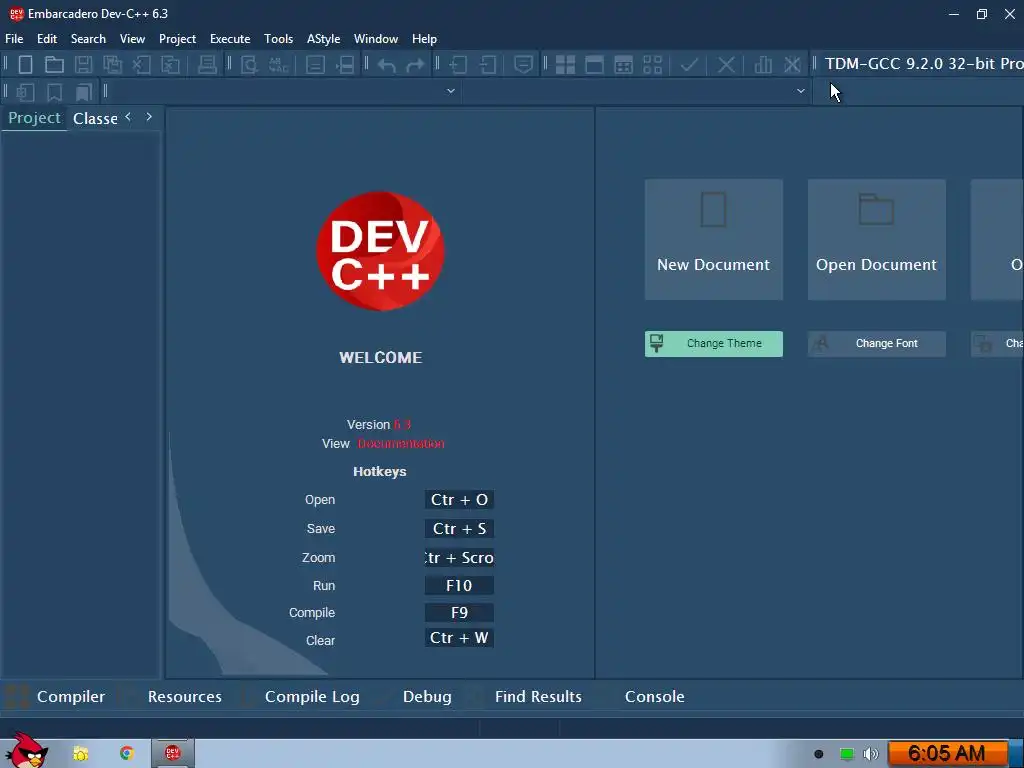Click the Compile four-squares toolbar icon
Viewport: 1024px width, 768px height.
click(565, 65)
